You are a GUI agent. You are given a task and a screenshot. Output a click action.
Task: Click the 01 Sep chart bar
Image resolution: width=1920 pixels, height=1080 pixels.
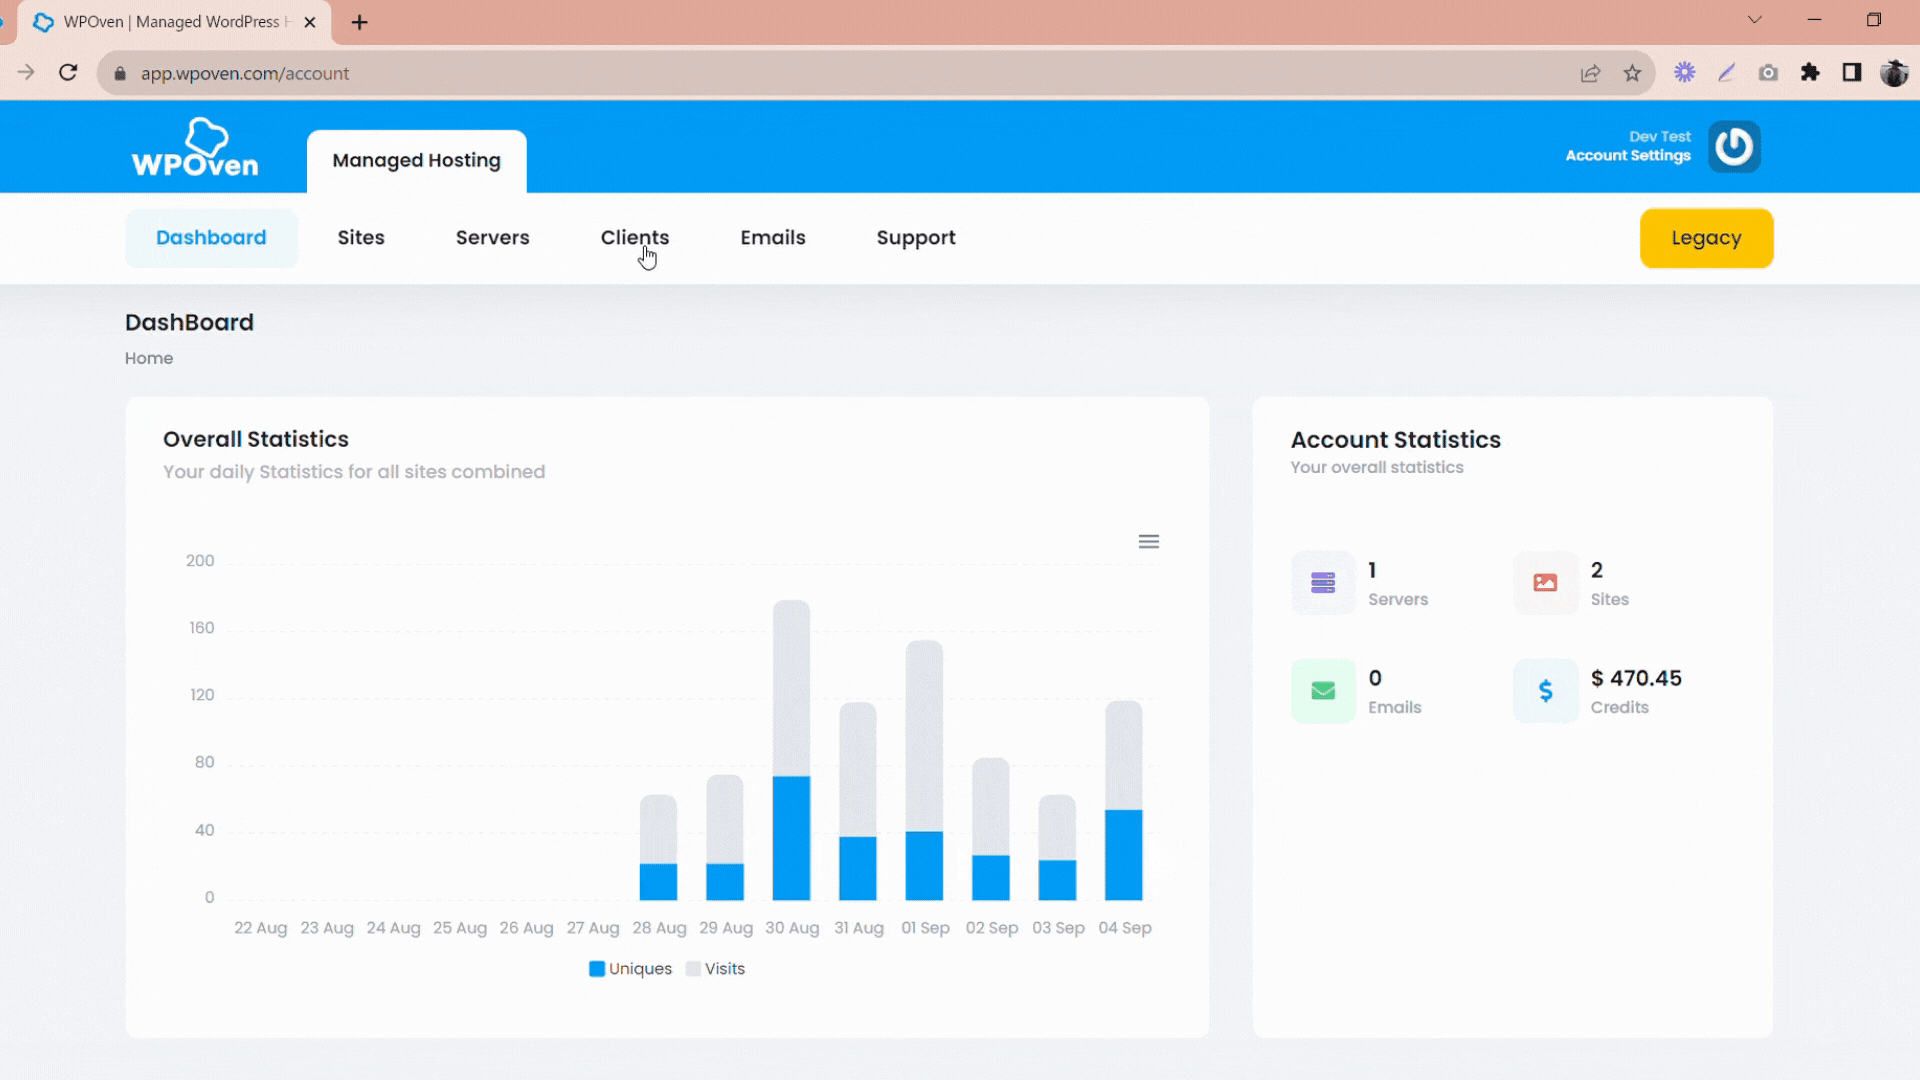pyautogui.click(x=924, y=770)
